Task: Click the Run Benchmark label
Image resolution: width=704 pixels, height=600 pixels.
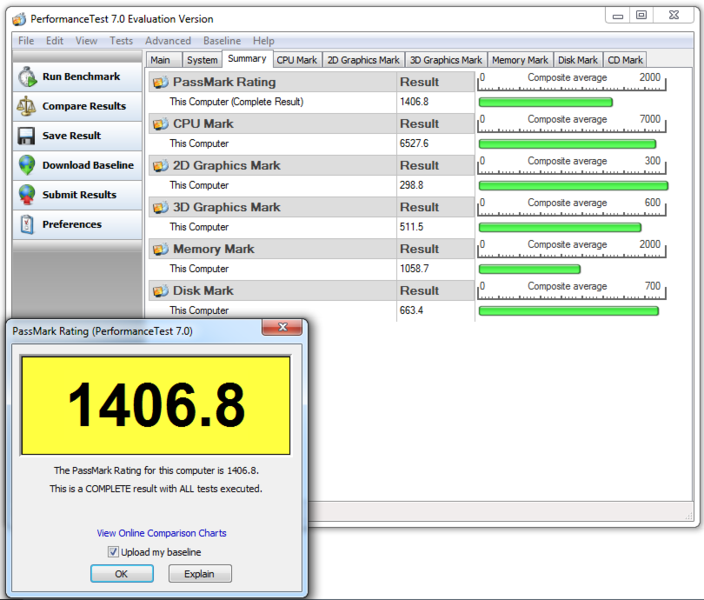Action: pyautogui.click(x=81, y=77)
